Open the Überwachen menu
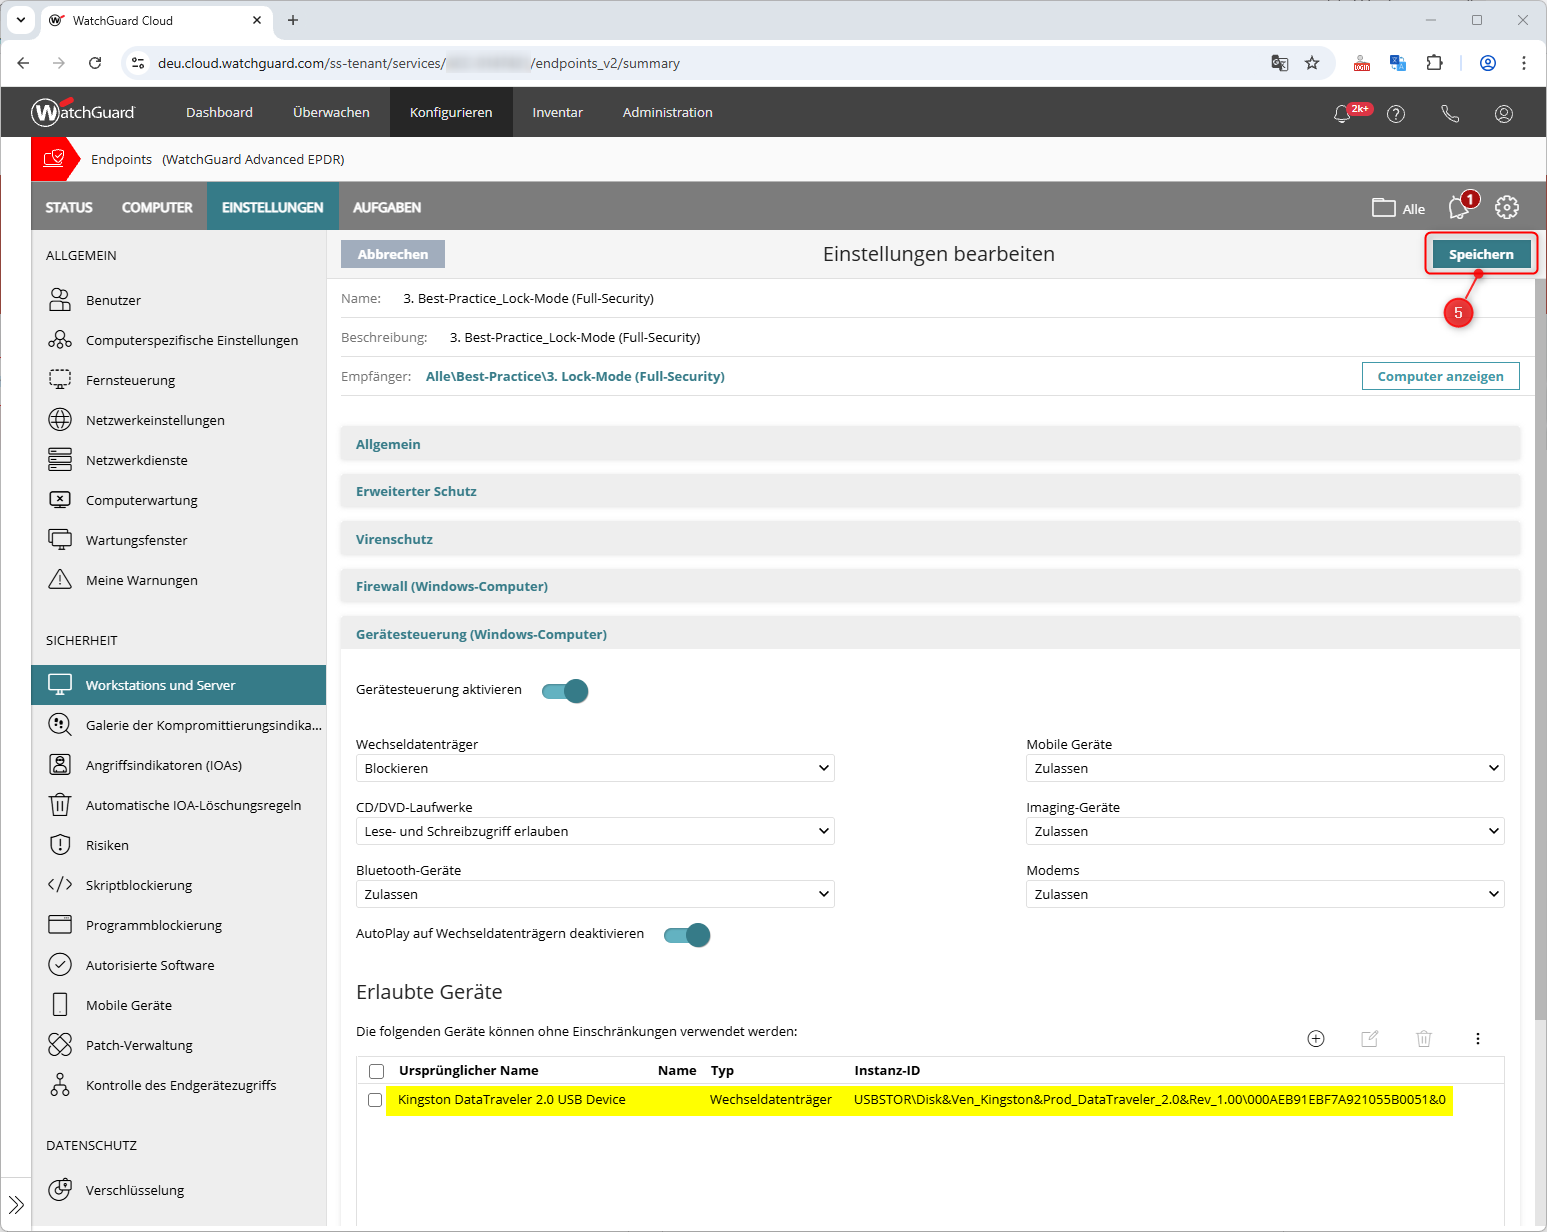 click(331, 113)
